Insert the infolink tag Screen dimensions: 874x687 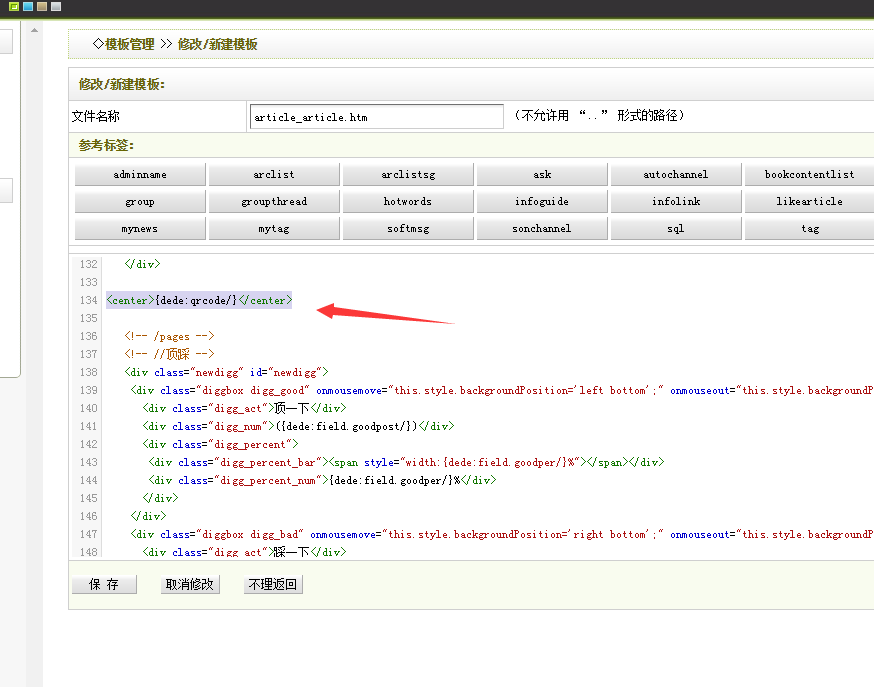click(x=676, y=201)
